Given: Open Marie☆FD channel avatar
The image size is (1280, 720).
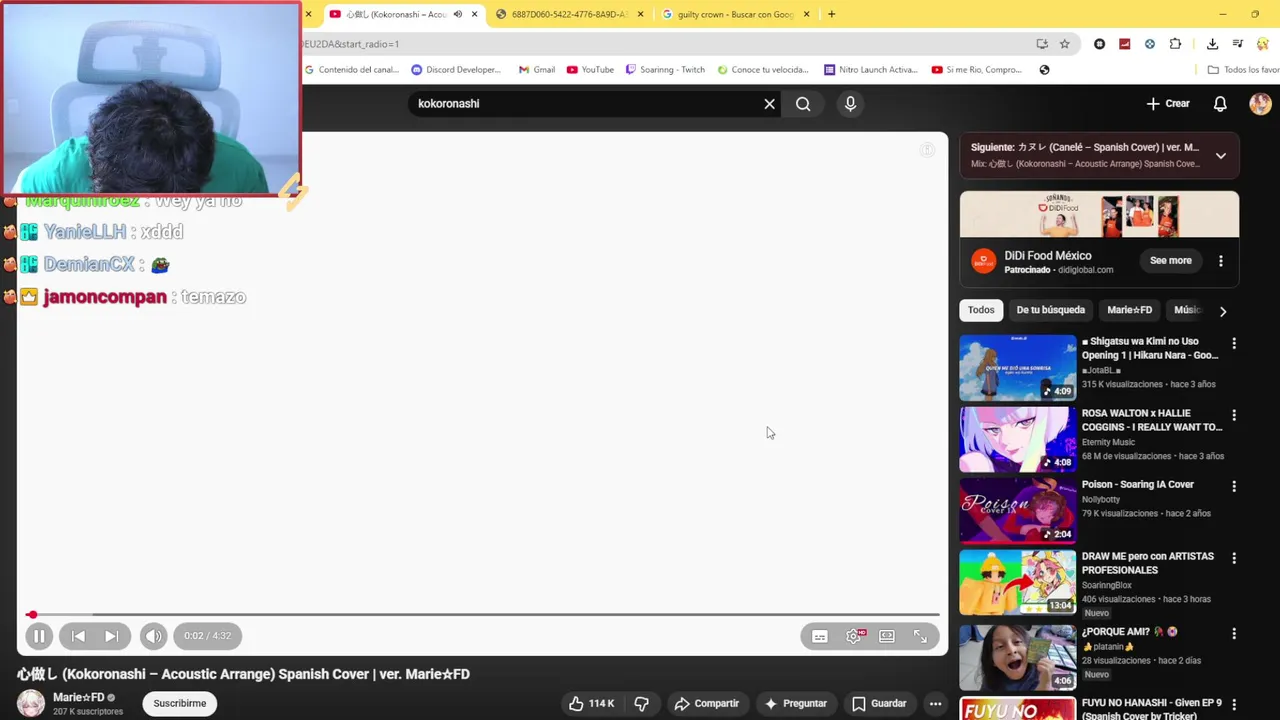Looking at the screenshot, I should click(x=31, y=704).
